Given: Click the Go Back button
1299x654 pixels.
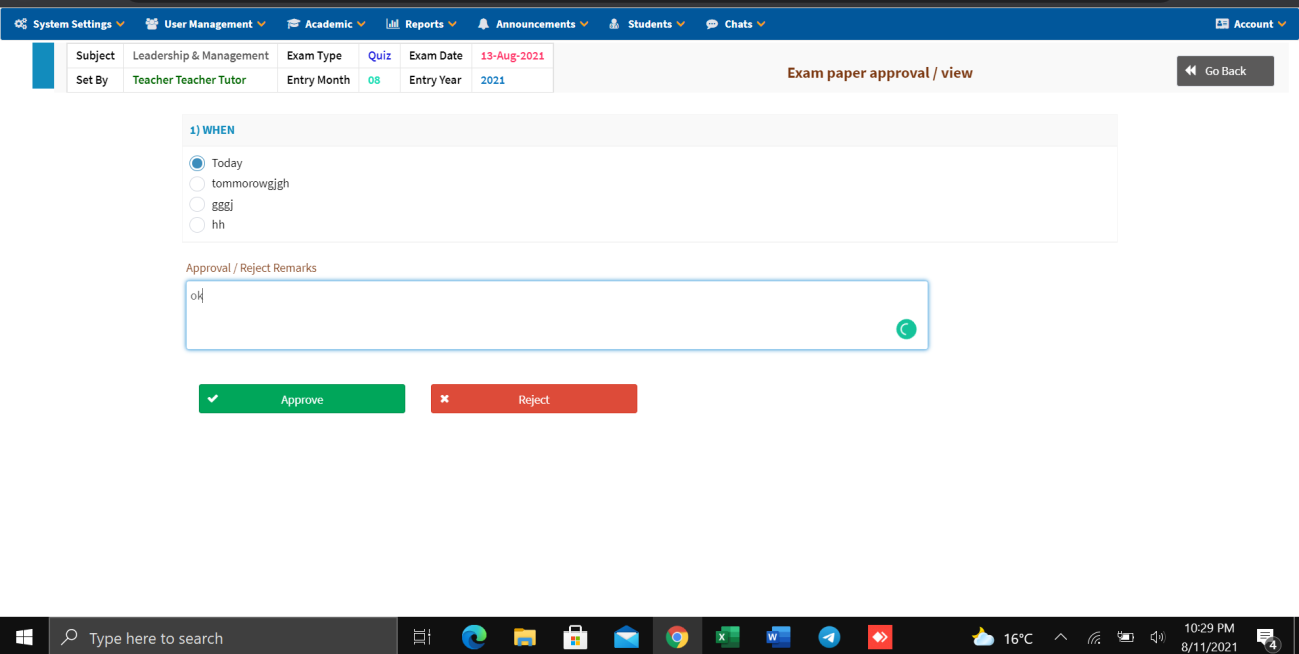Looking at the screenshot, I should (x=1225, y=71).
